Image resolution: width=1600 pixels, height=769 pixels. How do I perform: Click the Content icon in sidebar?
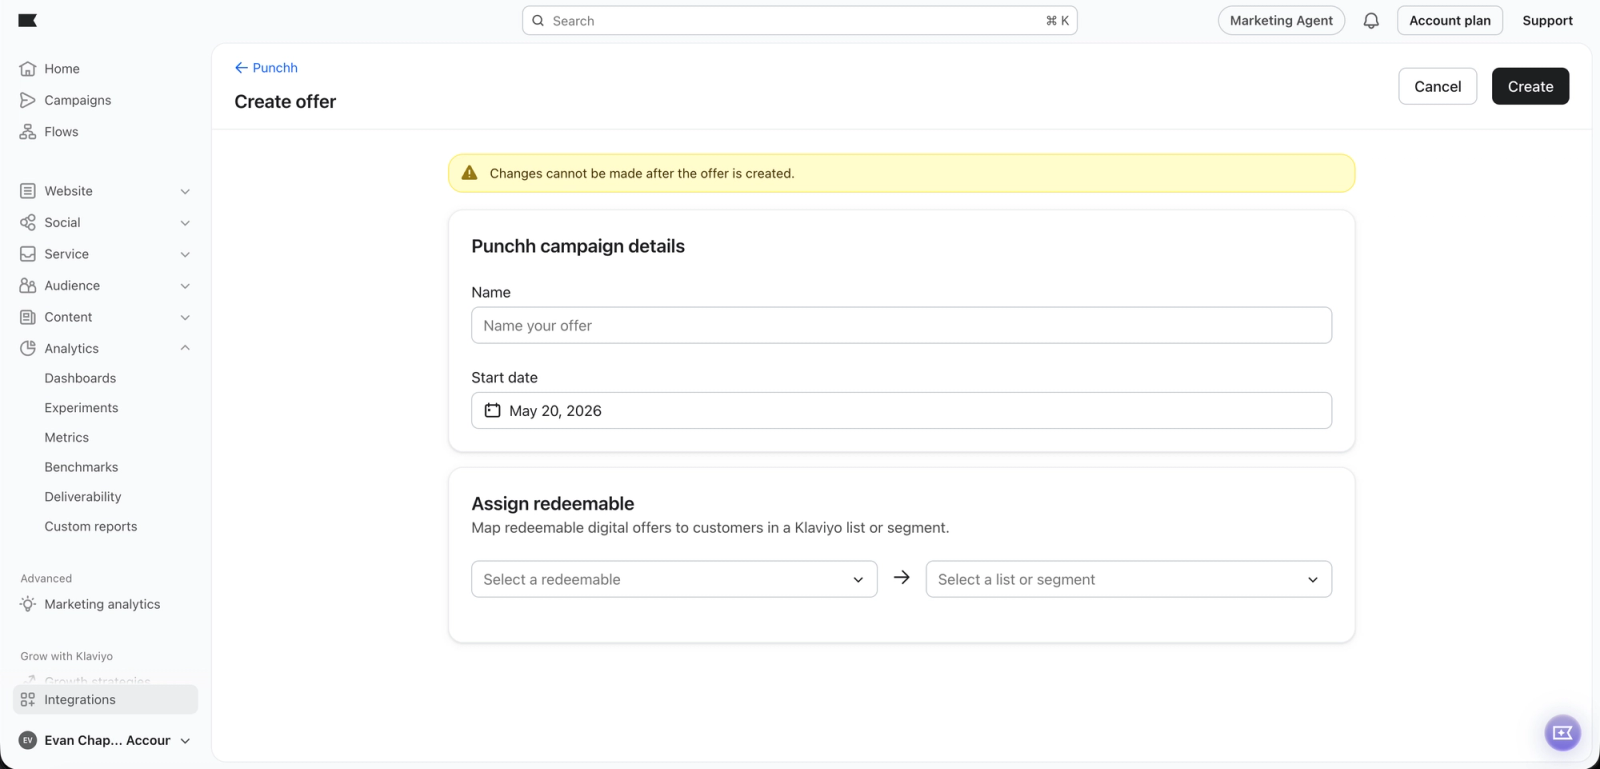(x=28, y=317)
